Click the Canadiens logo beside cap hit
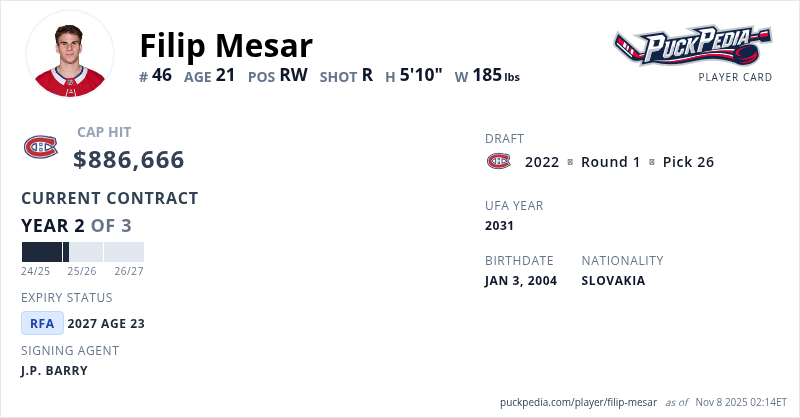800x418 pixels. pos(41,148)
